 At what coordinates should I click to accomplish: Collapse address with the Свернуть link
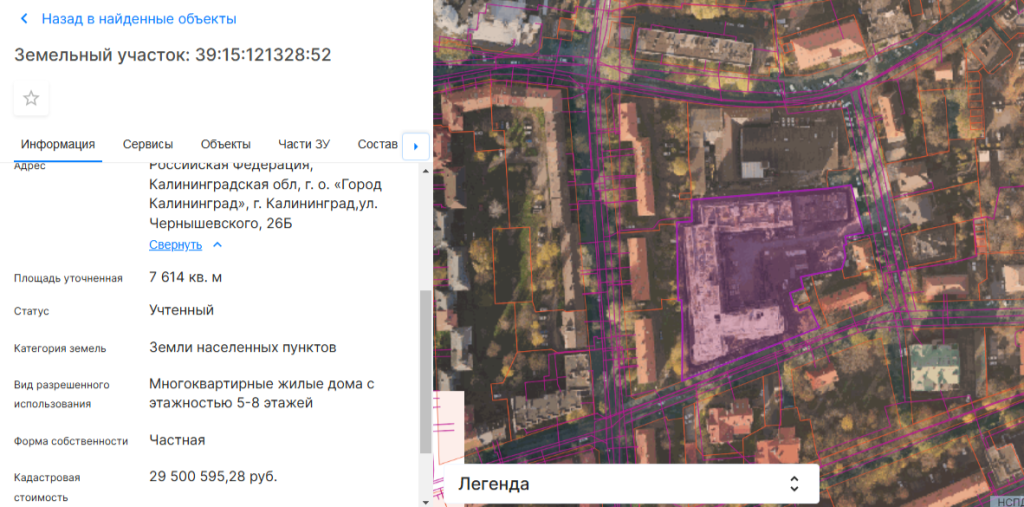click(x=176, y=245)
